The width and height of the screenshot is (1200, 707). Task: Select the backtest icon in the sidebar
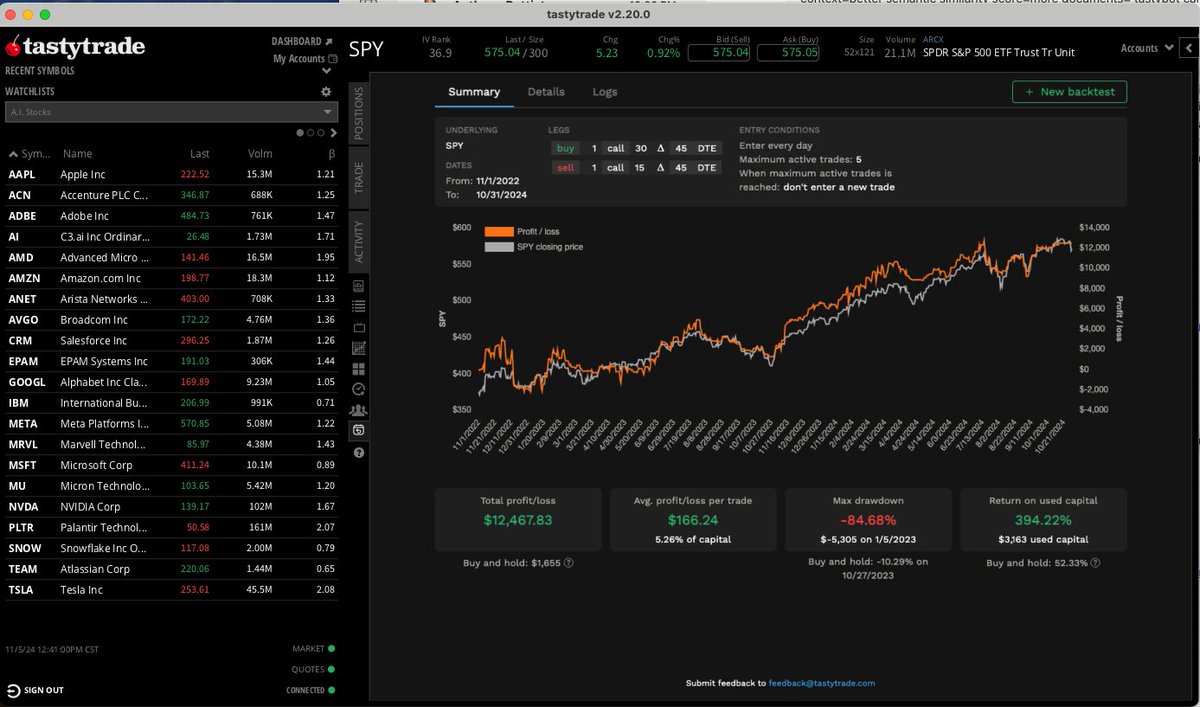tap(360, 428)
